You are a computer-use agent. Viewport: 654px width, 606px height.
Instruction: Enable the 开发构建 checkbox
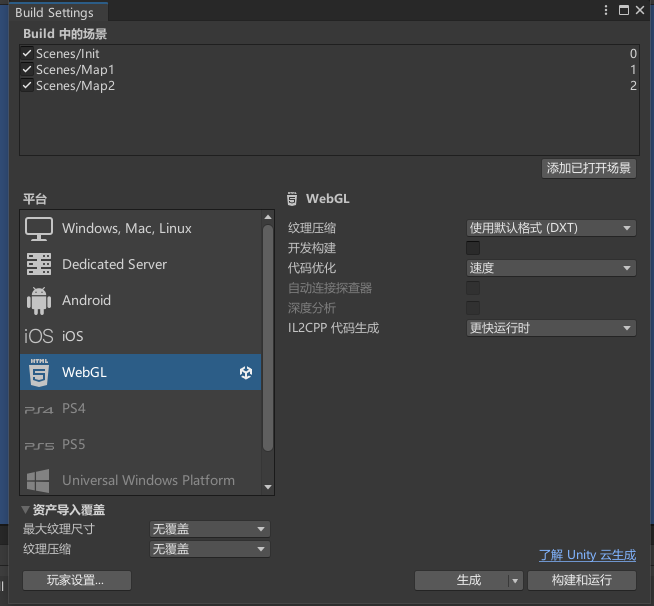(x=473, y=248)
